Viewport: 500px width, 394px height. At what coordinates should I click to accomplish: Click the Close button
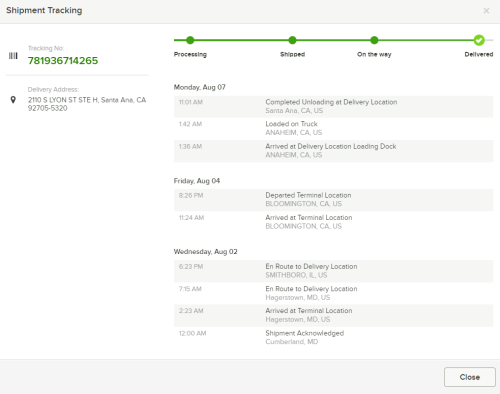(470, 377)
